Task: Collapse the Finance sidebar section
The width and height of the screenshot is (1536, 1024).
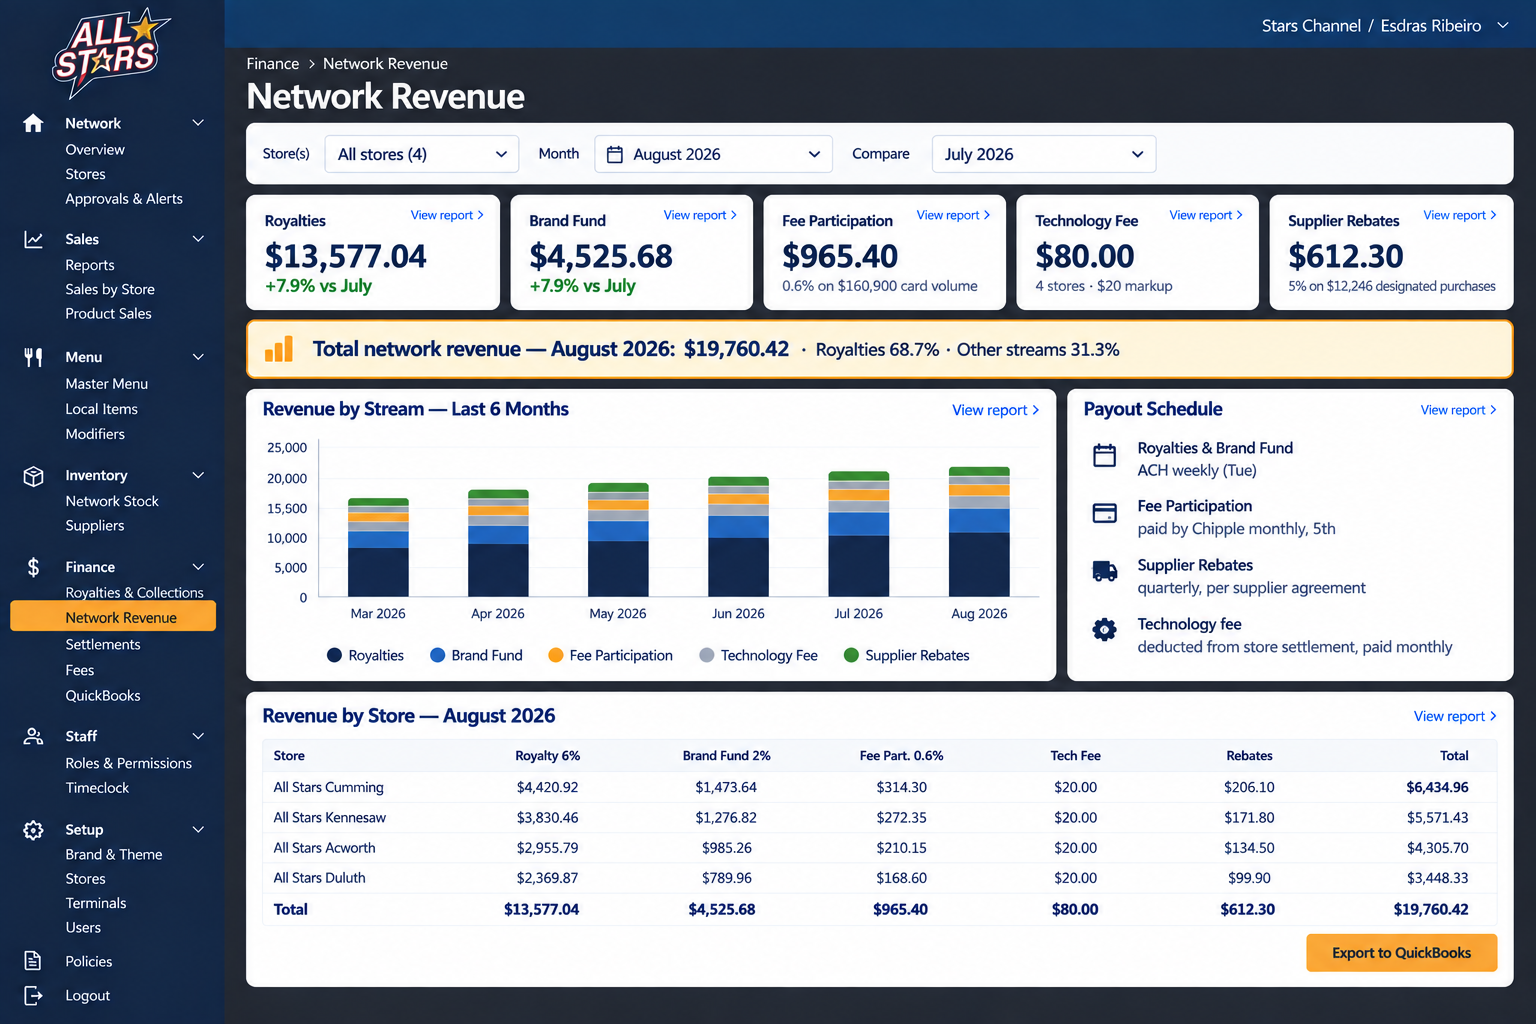Action: [x=198, y=567]
